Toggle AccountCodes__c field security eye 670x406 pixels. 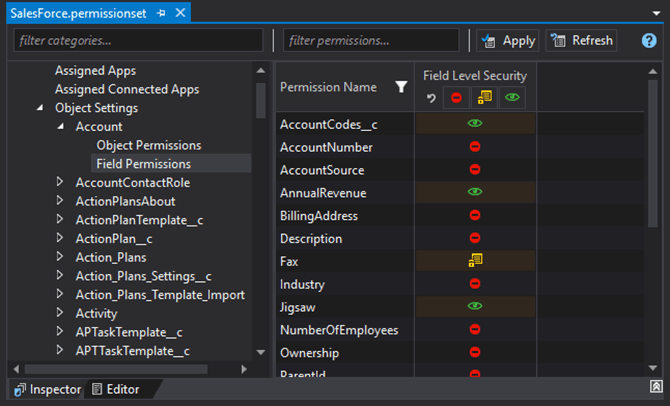(x=475, y=124)
